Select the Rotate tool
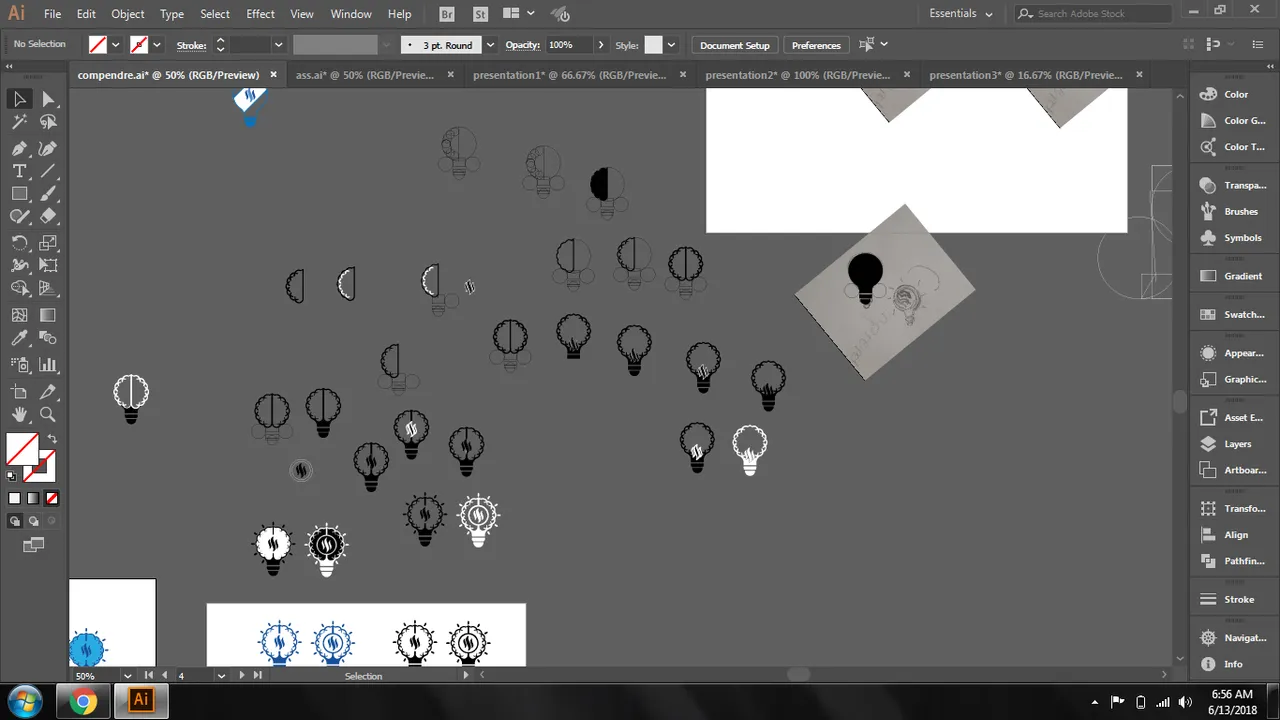 point(19,243)
